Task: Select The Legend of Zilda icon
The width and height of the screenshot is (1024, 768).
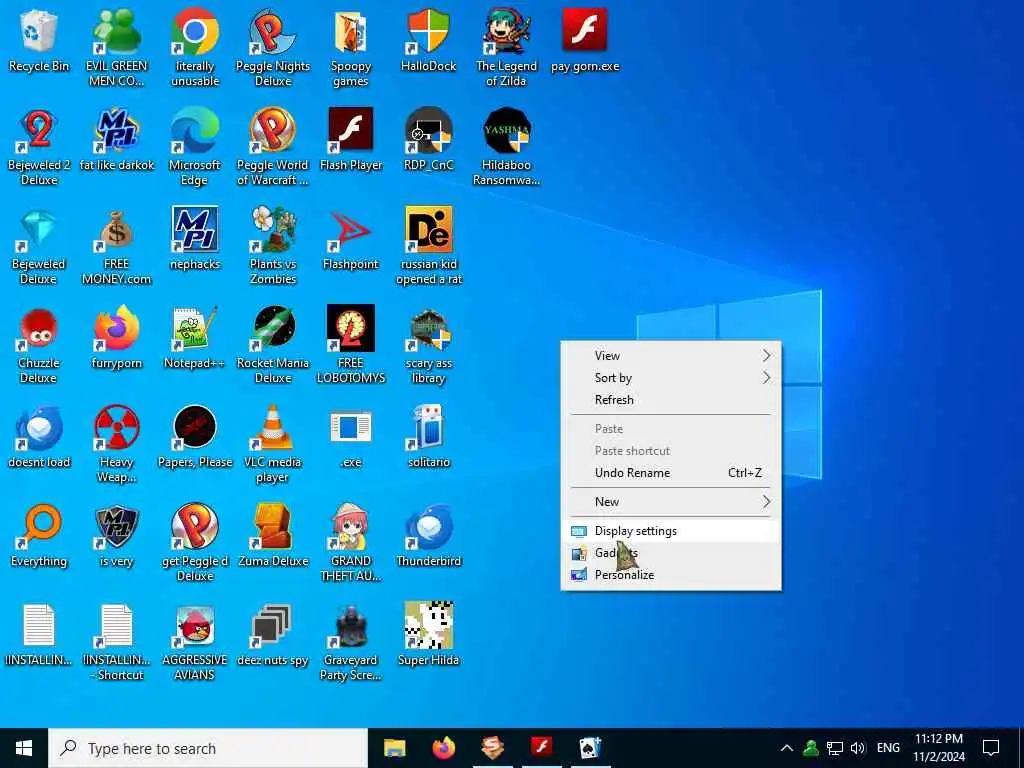Action: point(506,48)
